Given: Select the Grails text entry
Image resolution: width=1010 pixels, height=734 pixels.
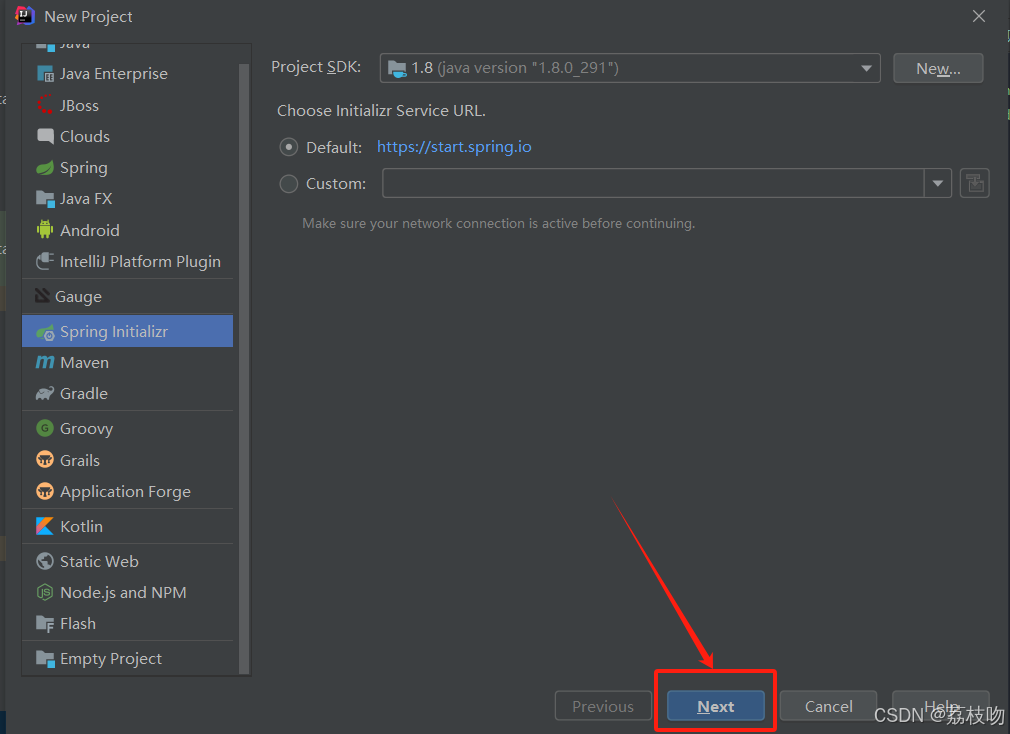Looking at the screenshot, I should (x=80, y=460).
